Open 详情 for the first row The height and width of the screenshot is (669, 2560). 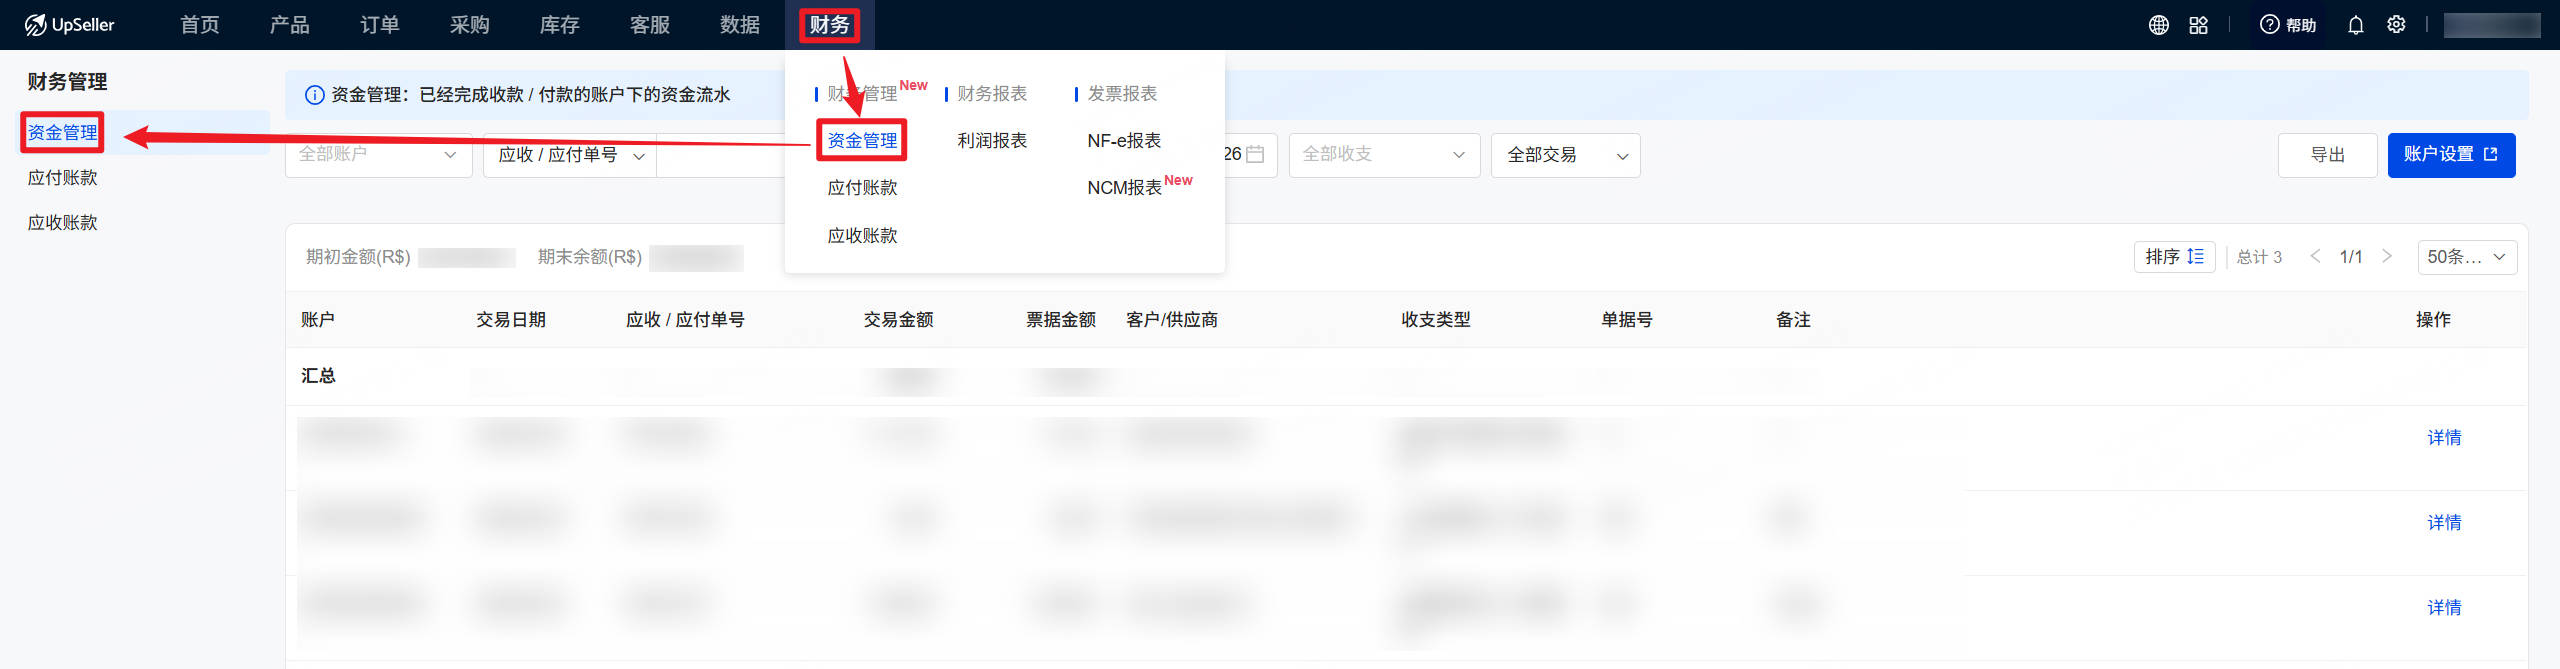(2444, 438)
